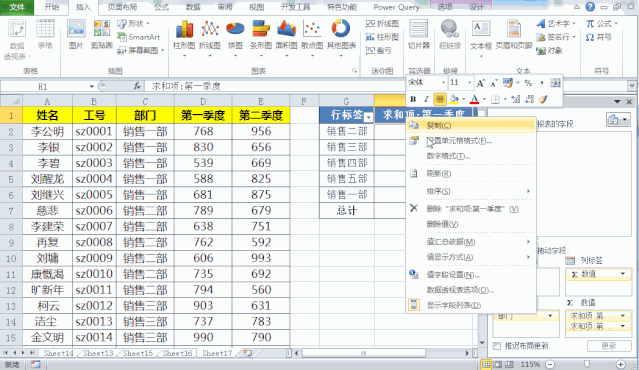This screenshot has height=370, width=639.
Task: Insert Win/Loss sparkline (盈亏)
Action: 378,51
